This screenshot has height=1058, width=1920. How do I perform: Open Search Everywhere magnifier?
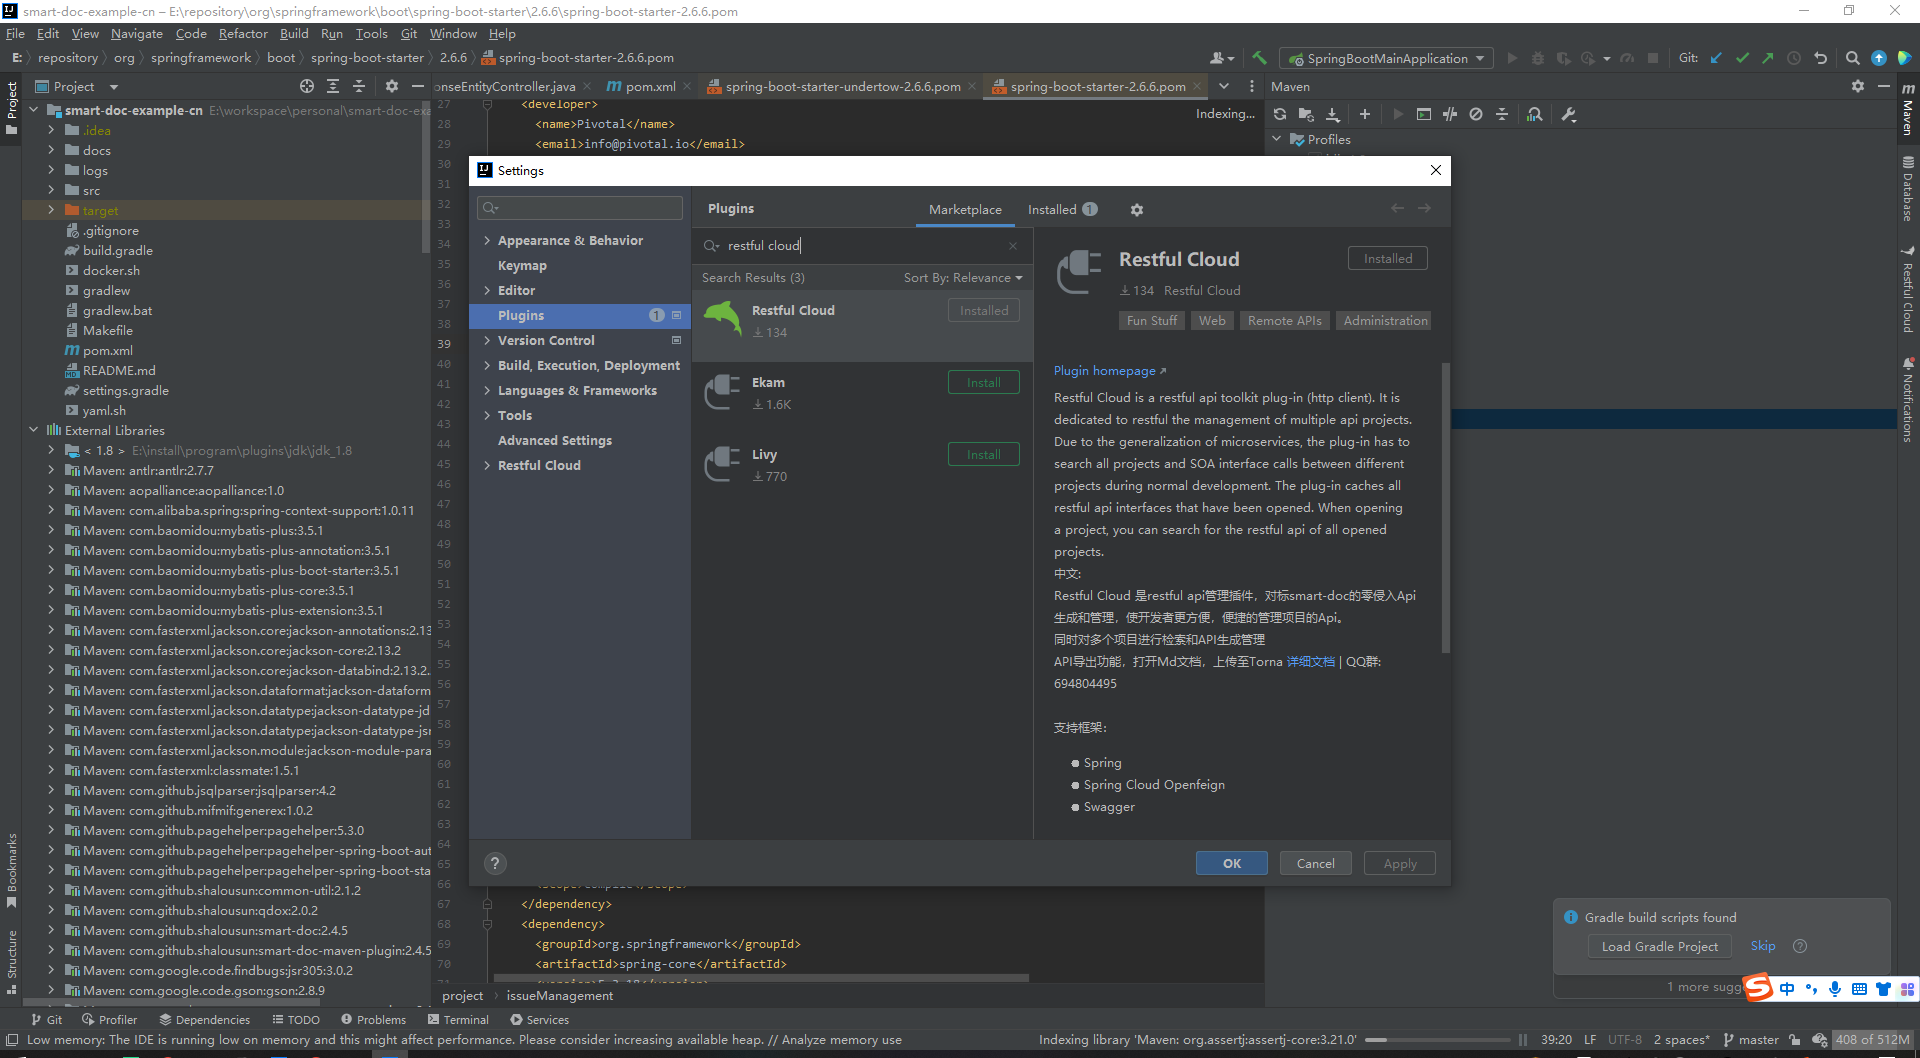[1852, 58]
